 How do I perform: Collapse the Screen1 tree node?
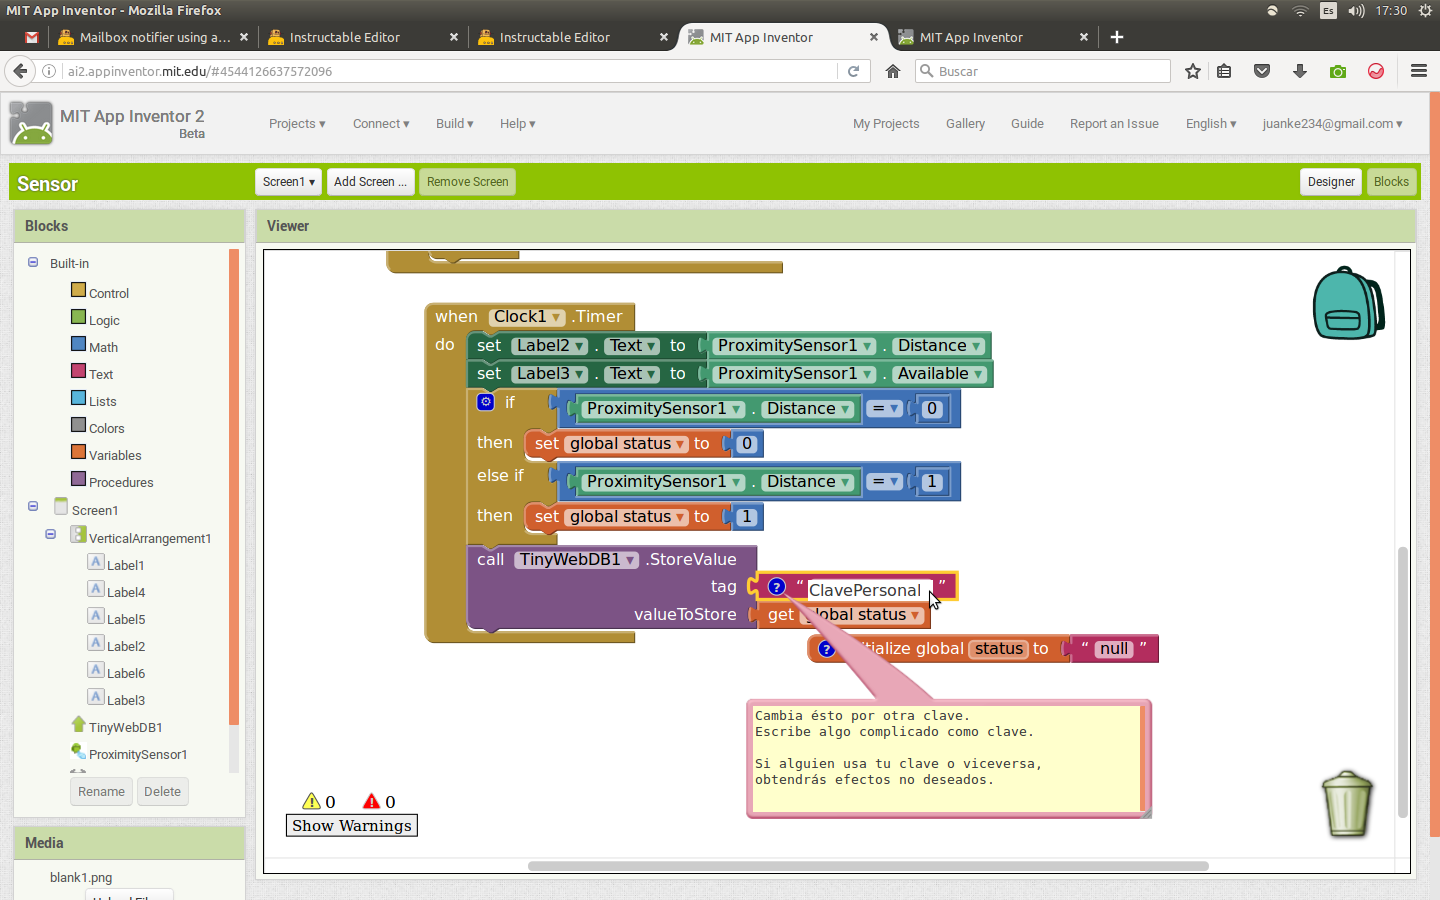33,507
